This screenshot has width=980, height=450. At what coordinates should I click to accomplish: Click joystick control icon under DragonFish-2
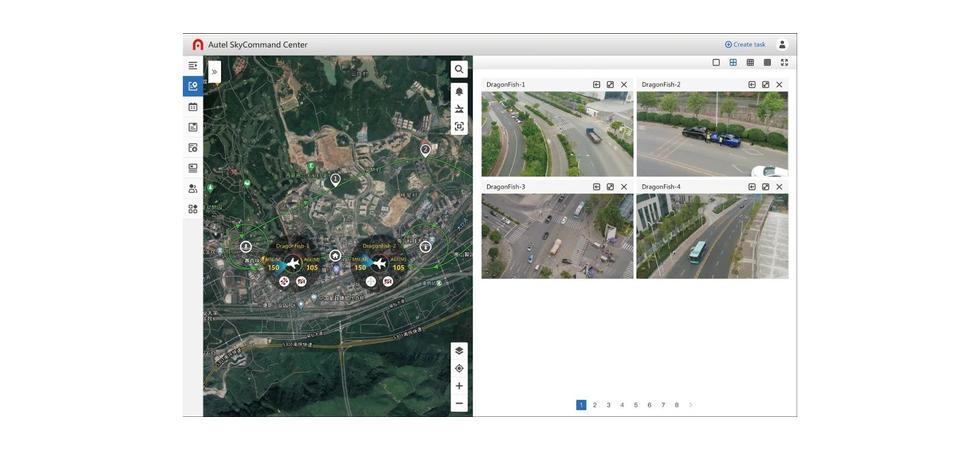coord(371,282)
